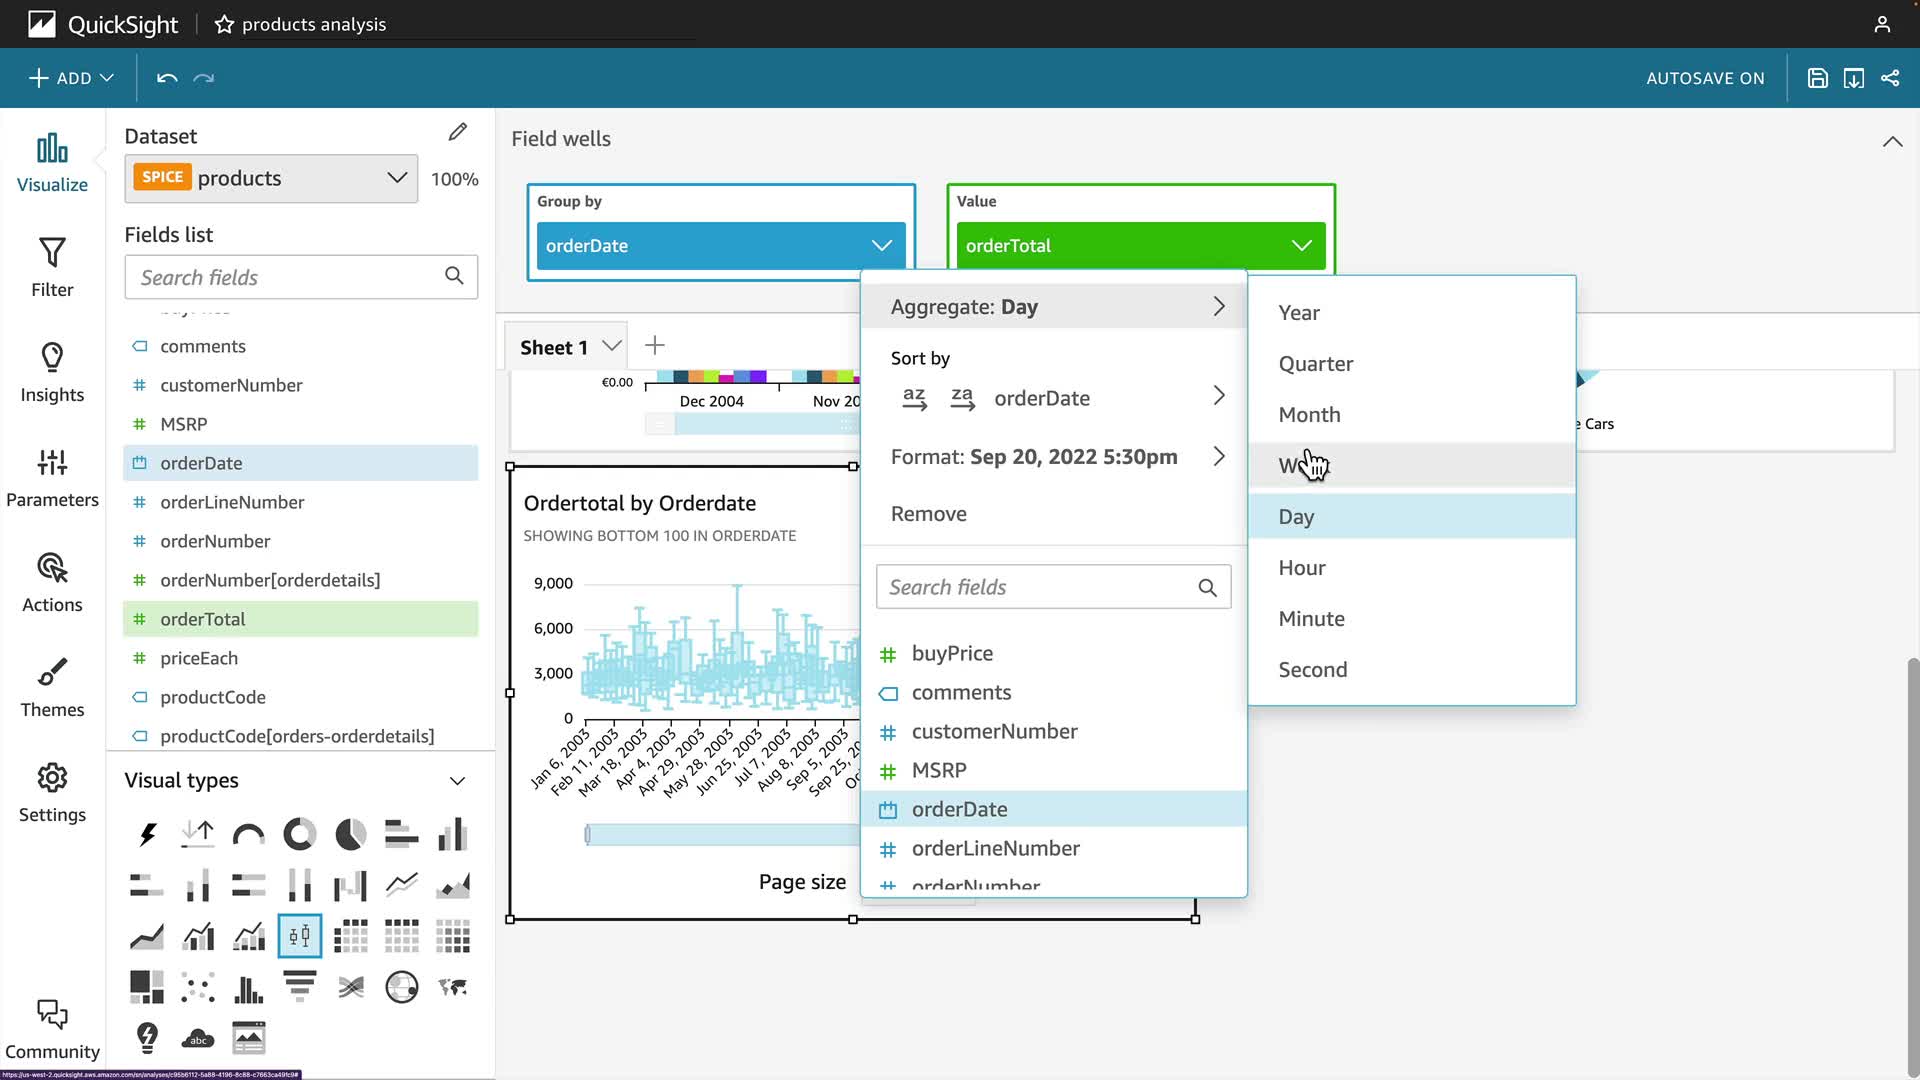Open the Parameters sidebar panel
The image size is (1920, 1080).
52,477
